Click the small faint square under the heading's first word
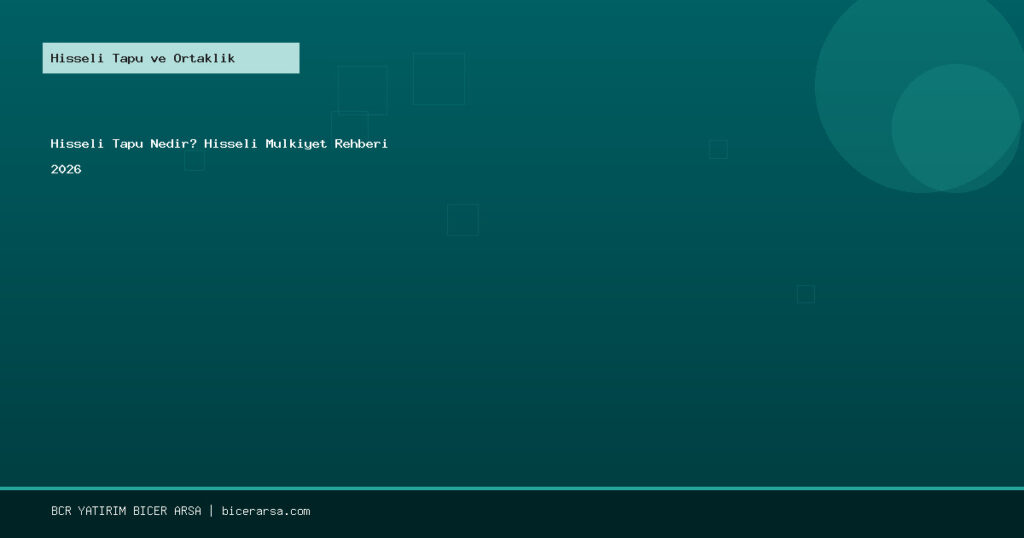Viewport: 1024px width, 538px height. click(x=194, y=162)
